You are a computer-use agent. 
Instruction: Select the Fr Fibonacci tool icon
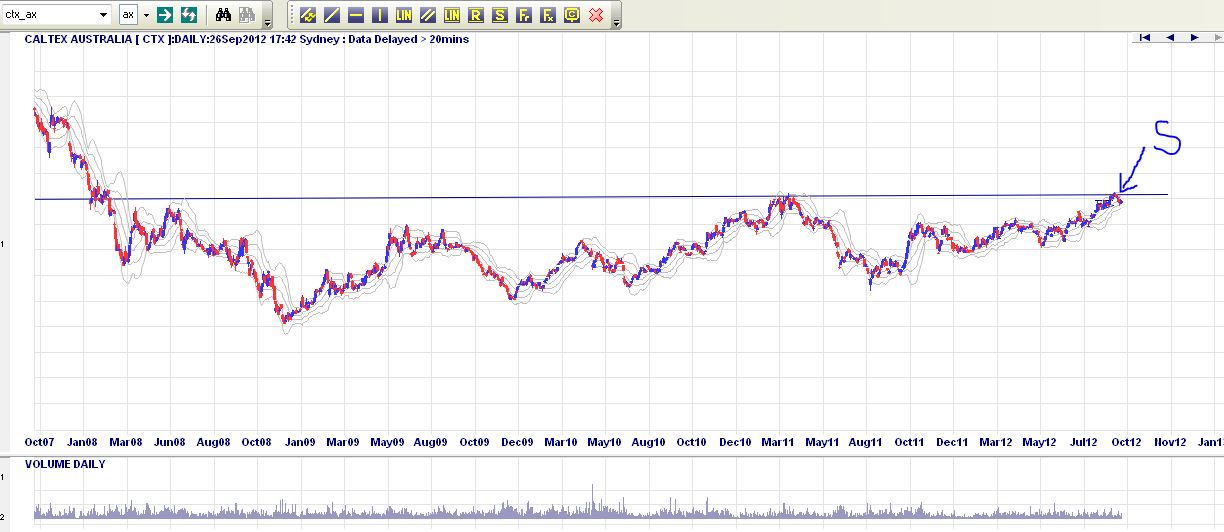524,15
